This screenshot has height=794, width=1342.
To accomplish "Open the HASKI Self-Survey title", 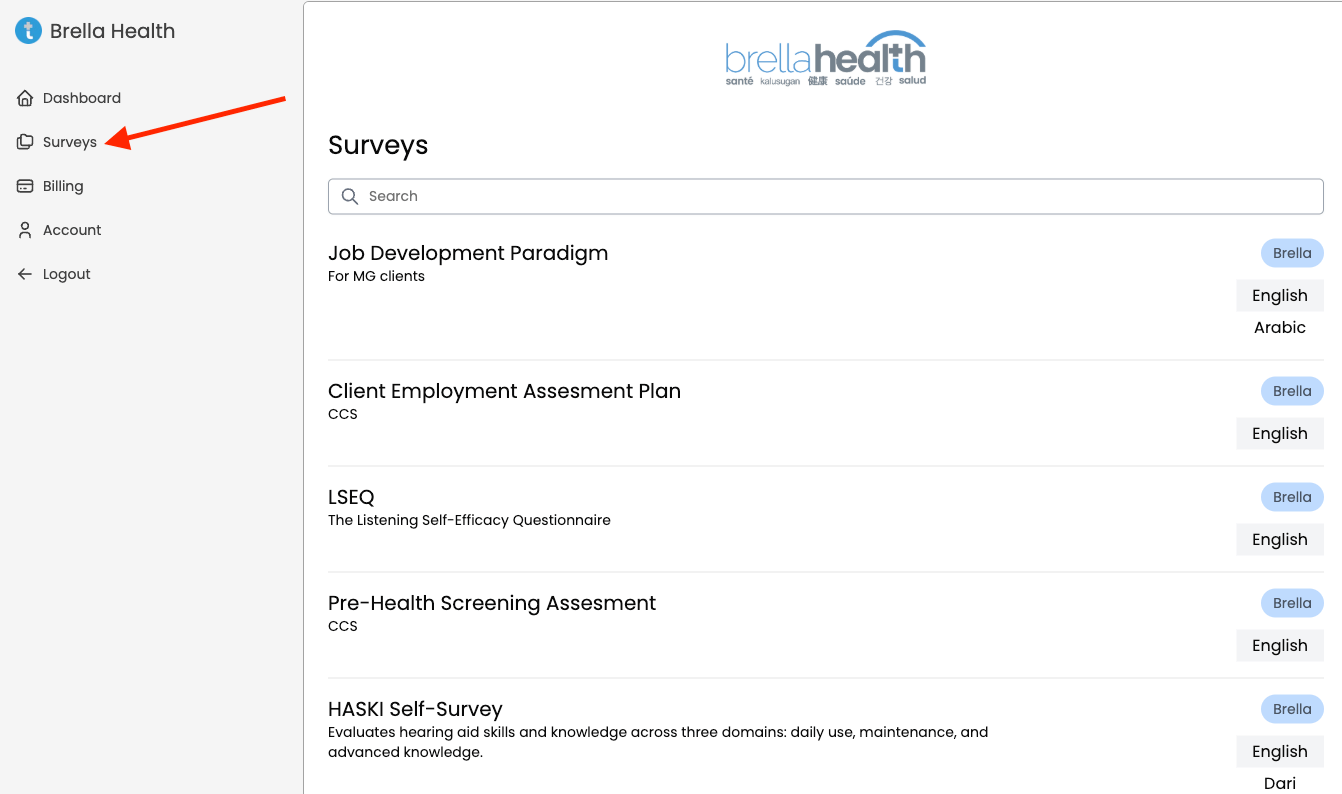I will (x=415, y=709).
